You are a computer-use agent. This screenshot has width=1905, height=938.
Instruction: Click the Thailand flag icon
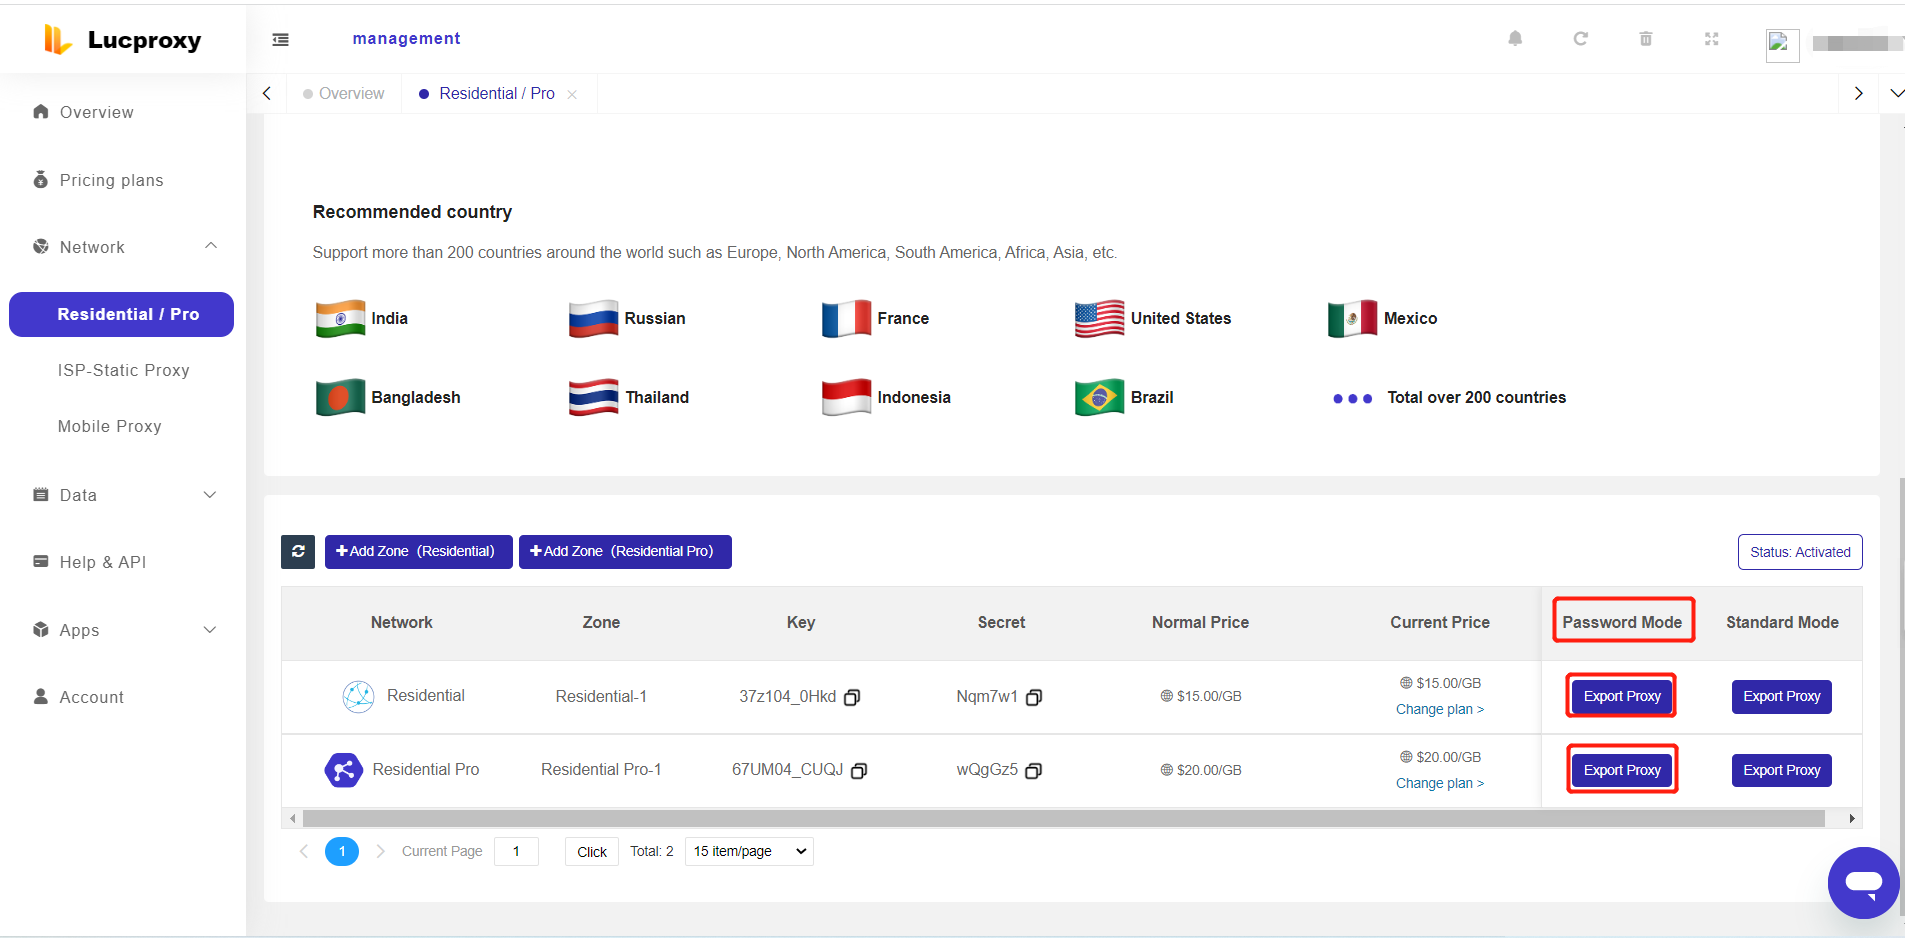coord(593,397)
